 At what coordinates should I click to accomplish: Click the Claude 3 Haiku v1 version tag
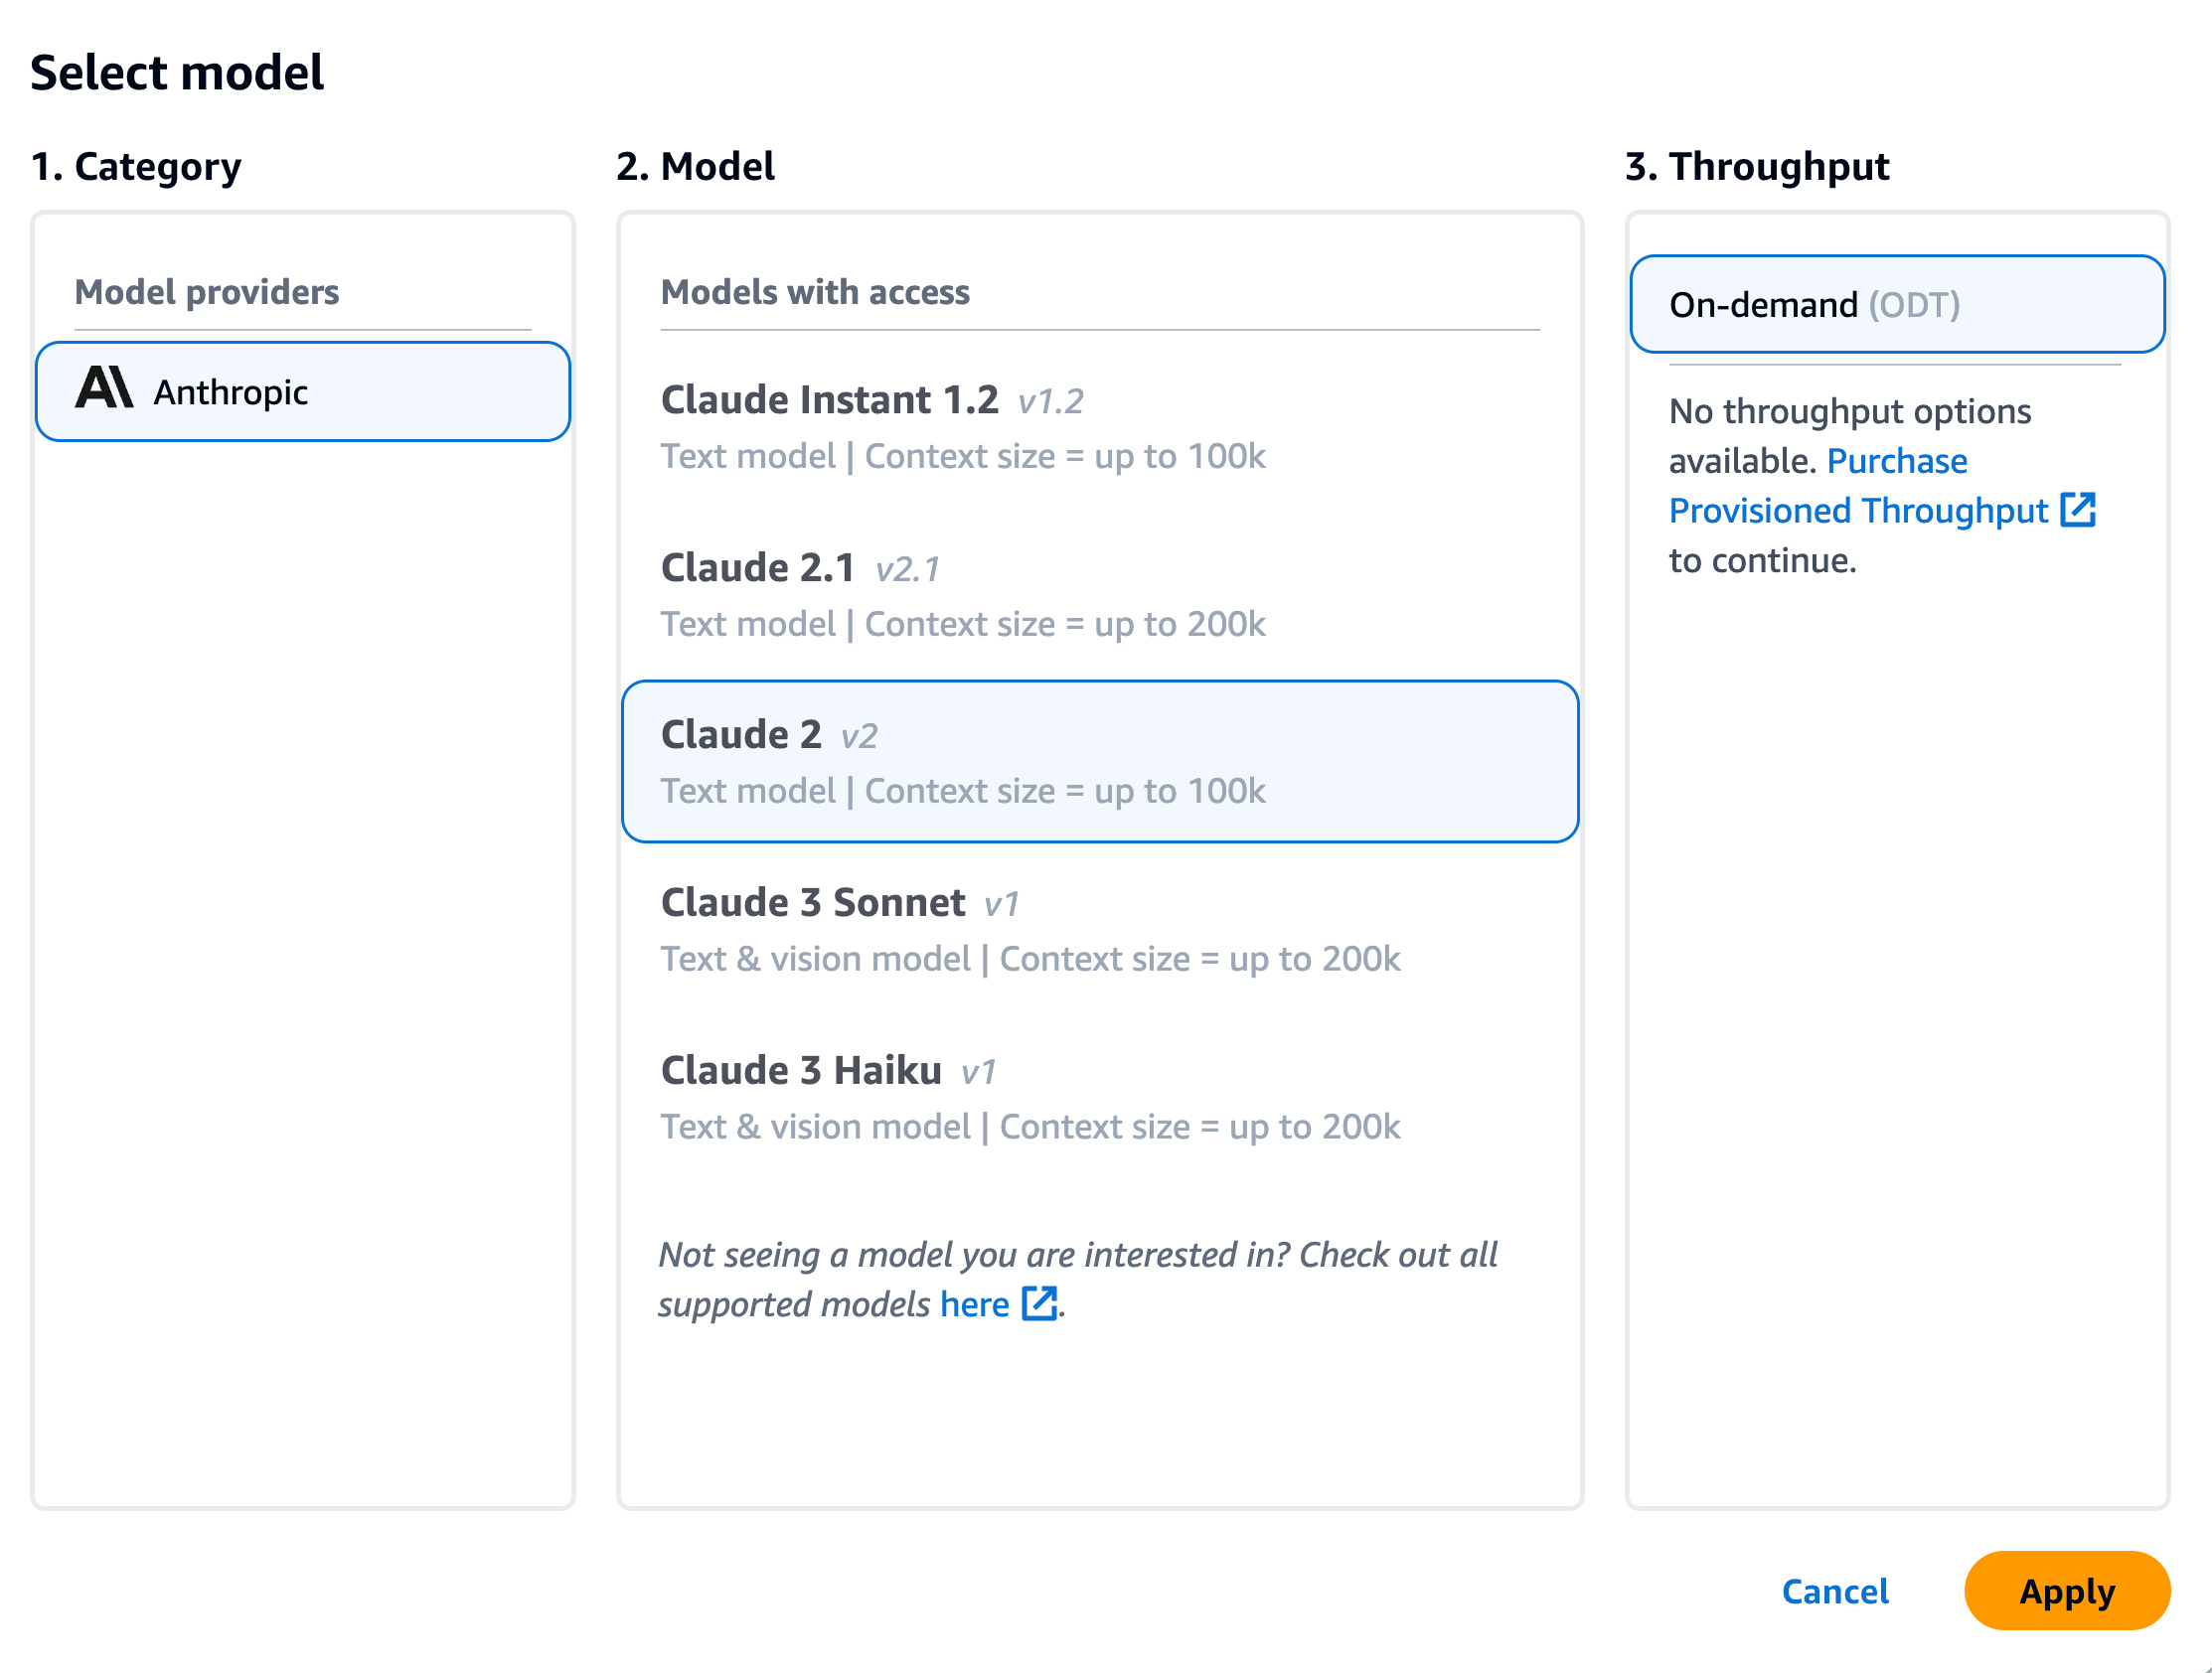pos(978,1072)
